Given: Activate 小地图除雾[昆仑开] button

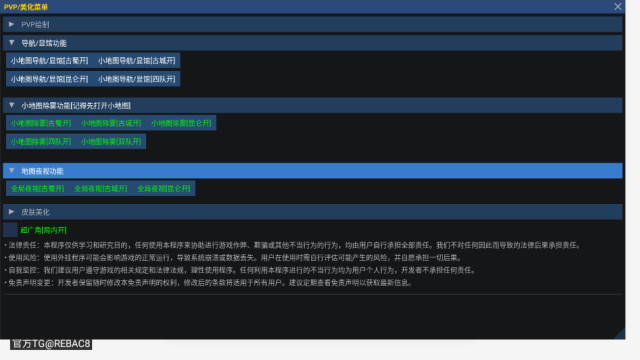Looking at the screenshot, I should pos(181,123).
